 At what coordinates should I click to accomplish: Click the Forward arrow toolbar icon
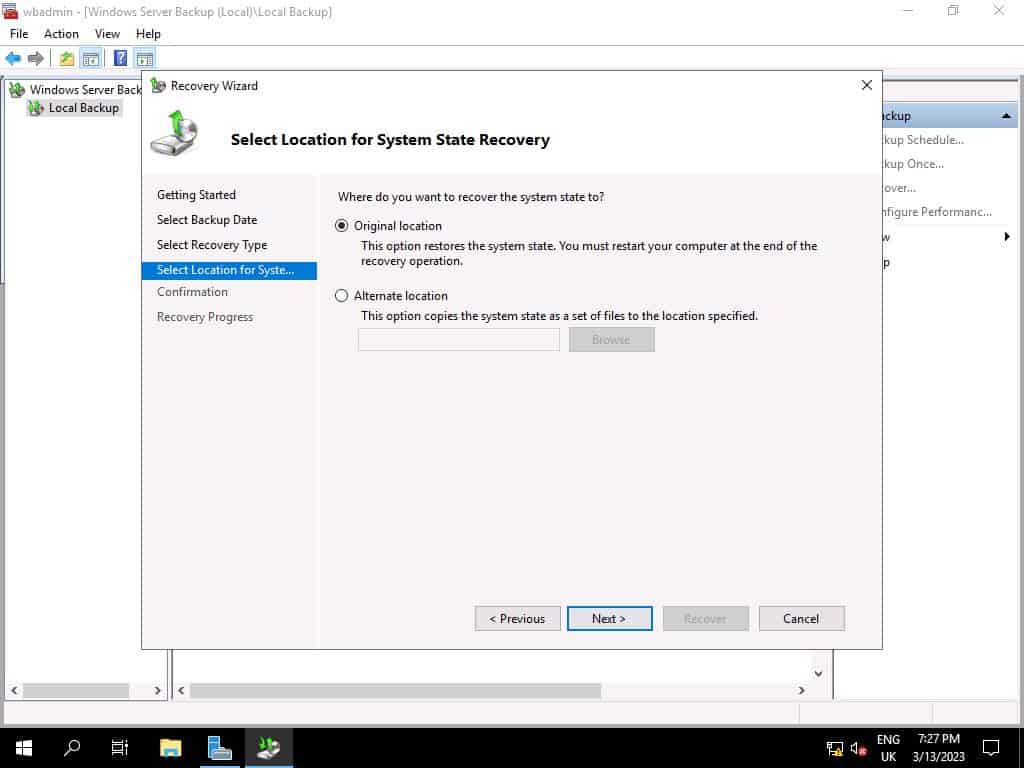[x=35, y=59]
